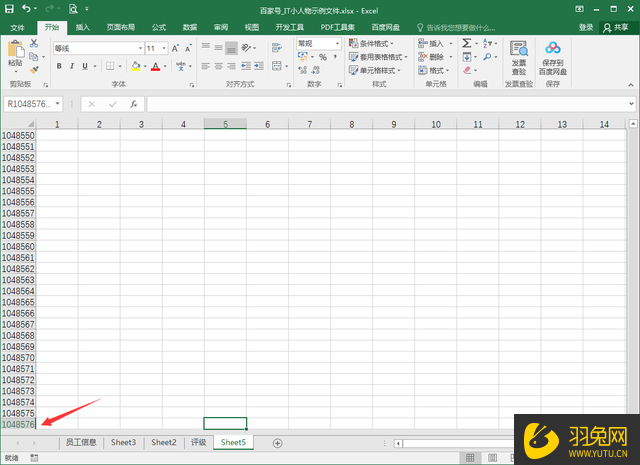Expand the font name combo box
Viewport: 640px width, 465px height.
(x=140, y=48)
